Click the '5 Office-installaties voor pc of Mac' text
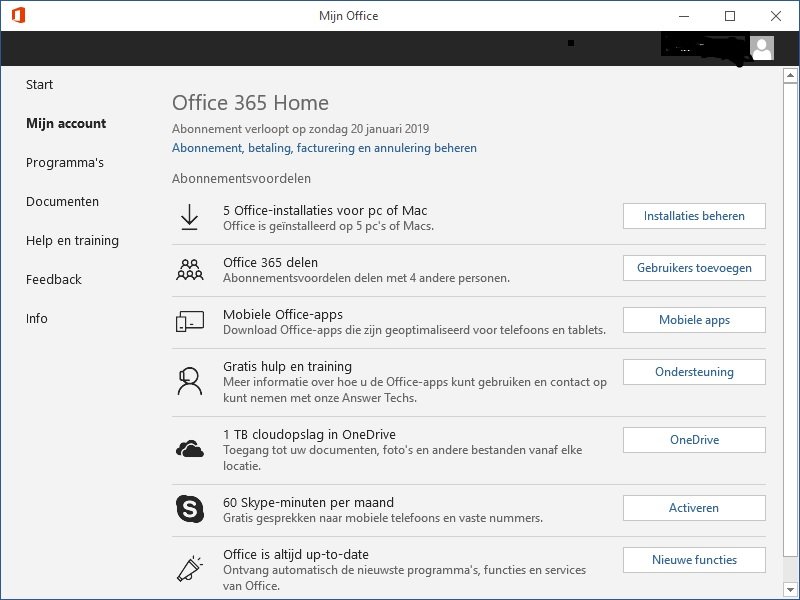Screen dimensions: 800x600 click(x=325, y=210)
